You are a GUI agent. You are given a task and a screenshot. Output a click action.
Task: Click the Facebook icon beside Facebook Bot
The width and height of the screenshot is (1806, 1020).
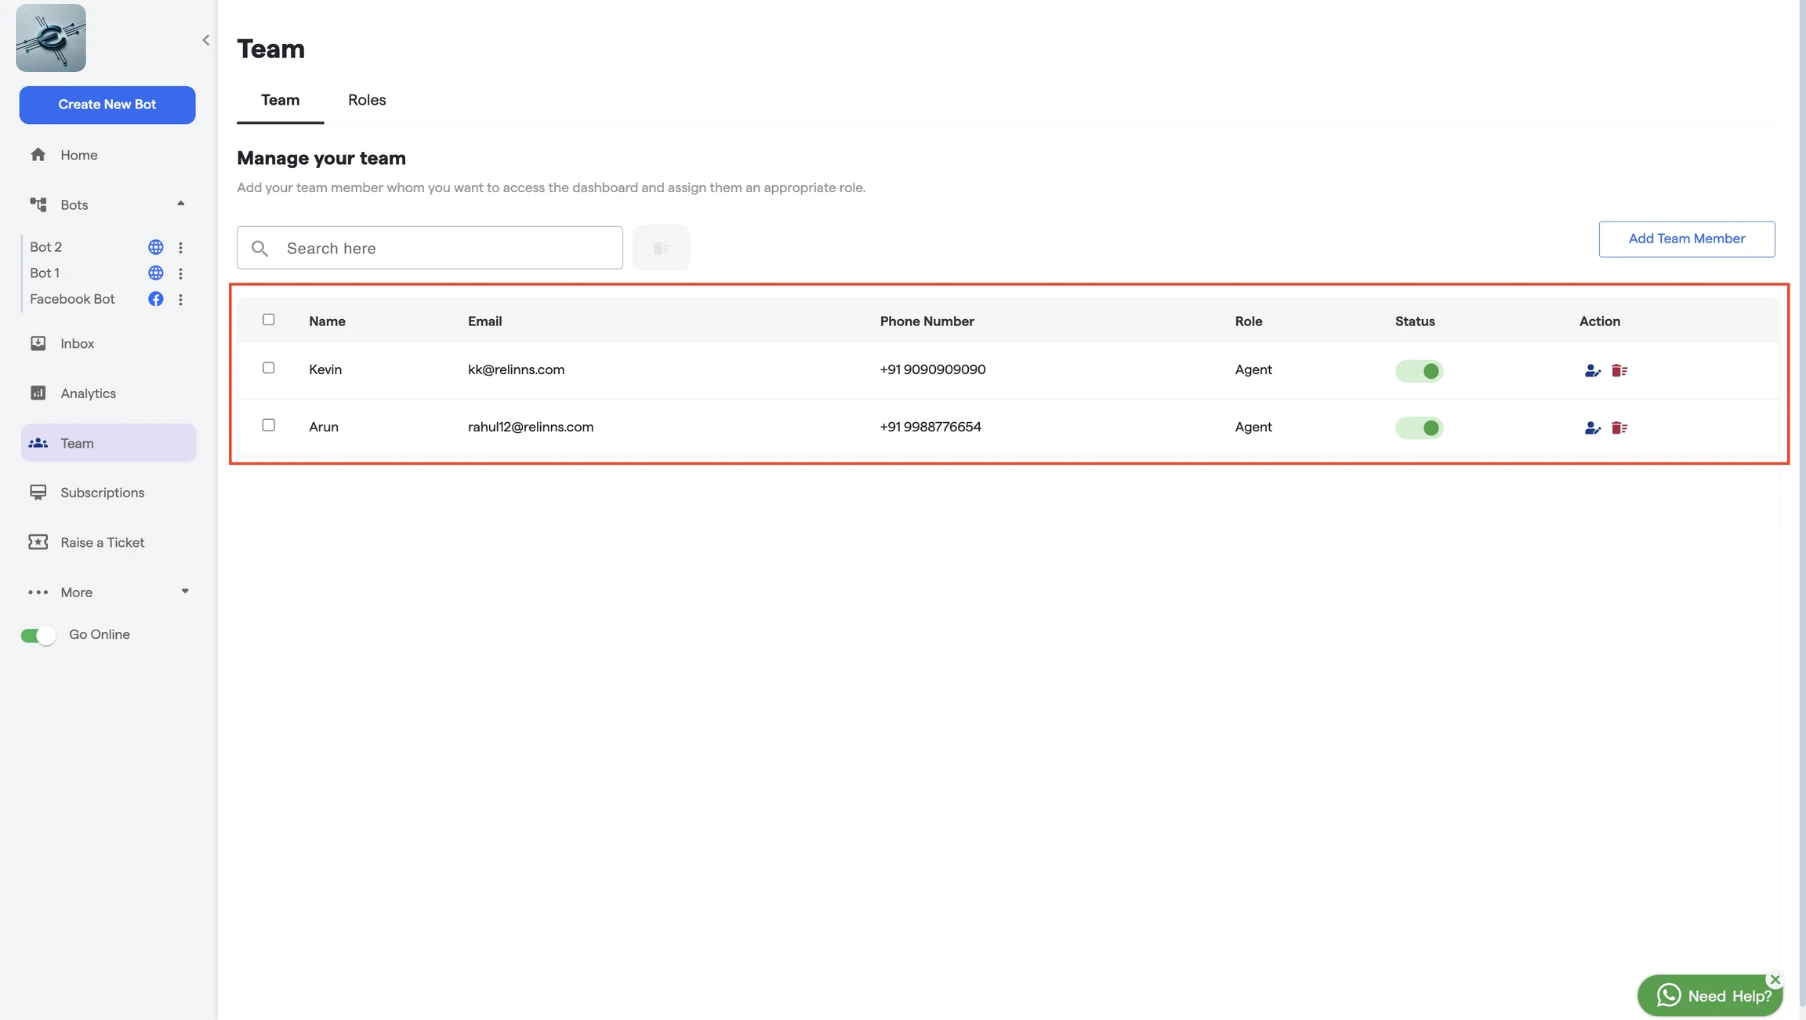[156, 299]
